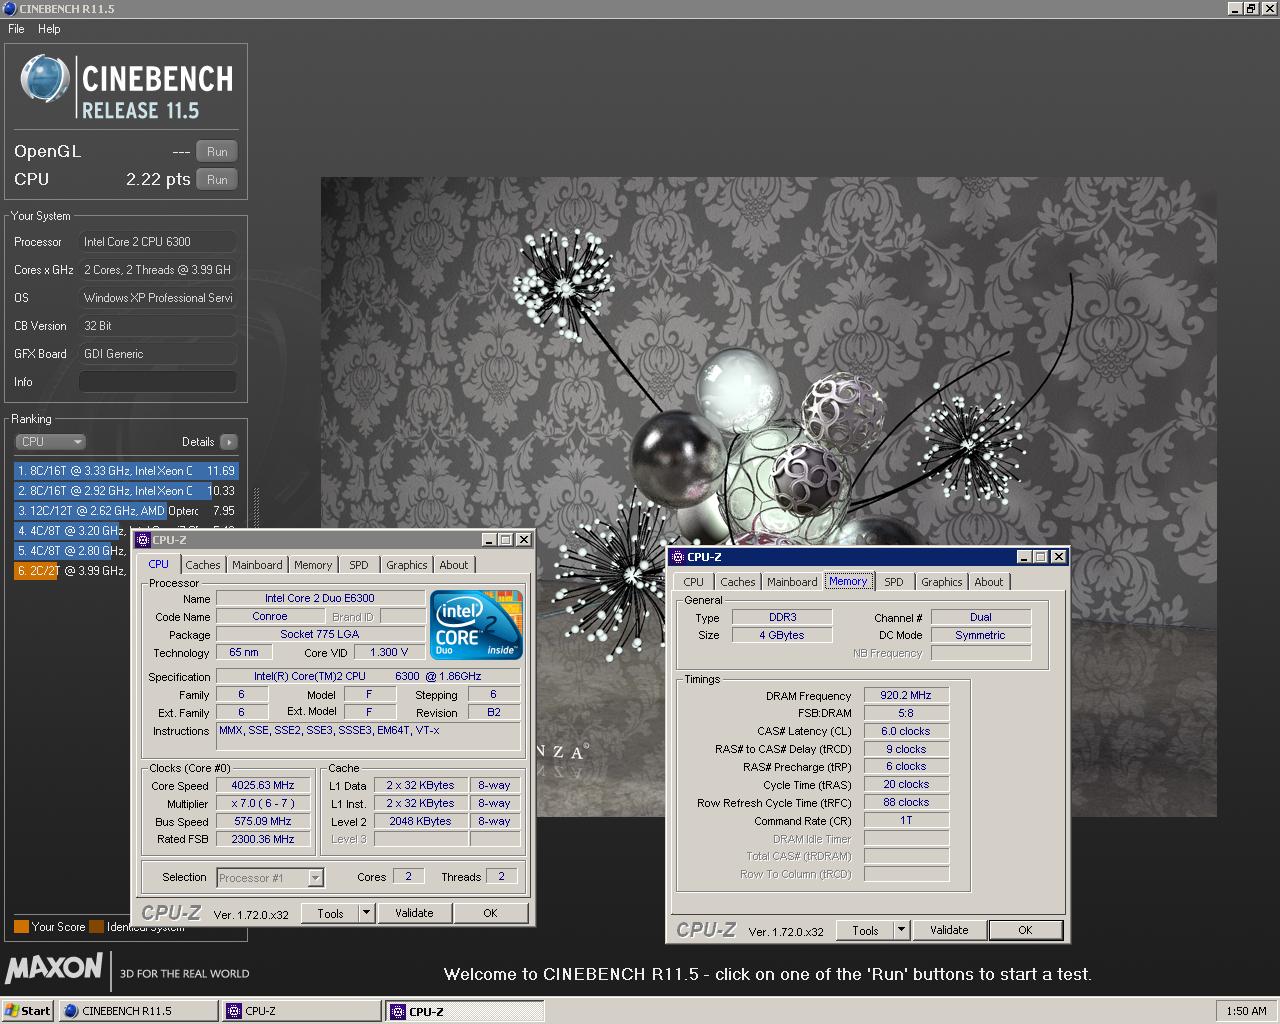This screenshot has width=1280, height=1024.
Task: Switch to About tab in left CPU-Z window
Action: (x=454, y=565)
